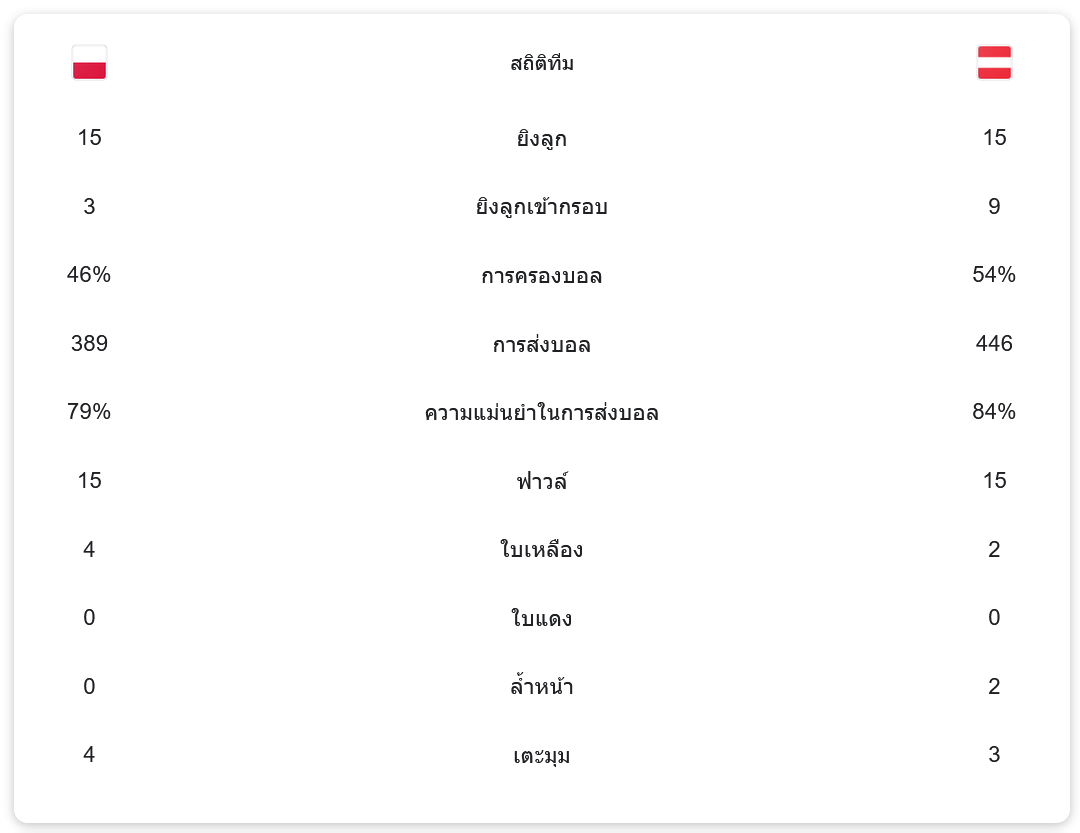Click the การครองบอล stat label
The image size is (1080, 833).
point(542,276)
